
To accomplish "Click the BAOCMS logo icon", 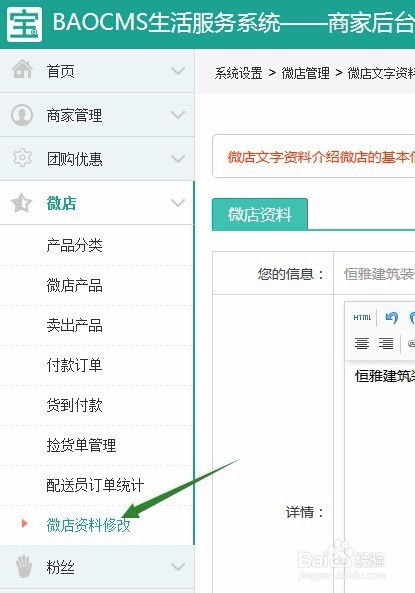I will point(24,24).
